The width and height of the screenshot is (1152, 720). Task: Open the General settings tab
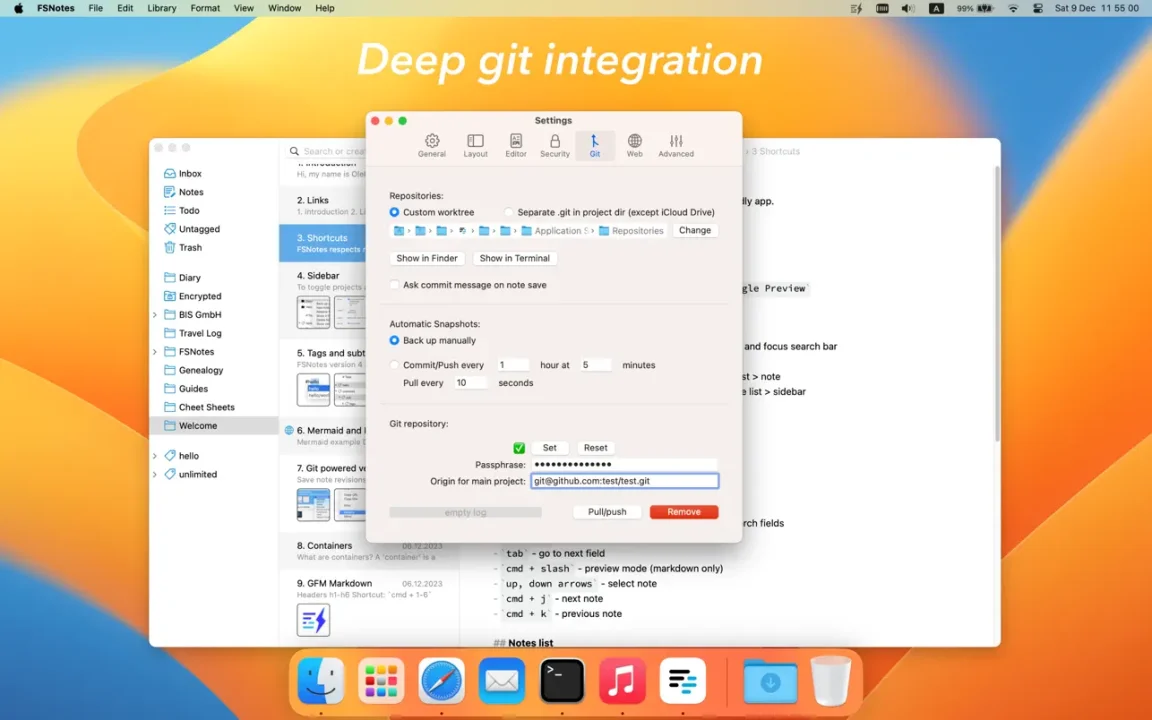432,145
